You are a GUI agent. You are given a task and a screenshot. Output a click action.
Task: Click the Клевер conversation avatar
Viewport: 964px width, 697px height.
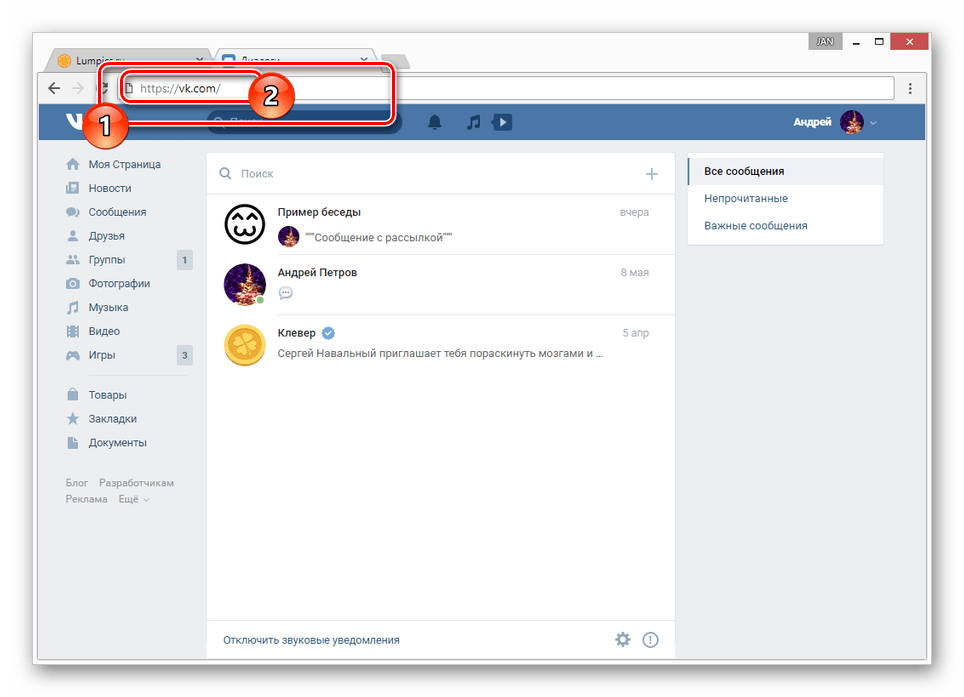tap(244, 344)
